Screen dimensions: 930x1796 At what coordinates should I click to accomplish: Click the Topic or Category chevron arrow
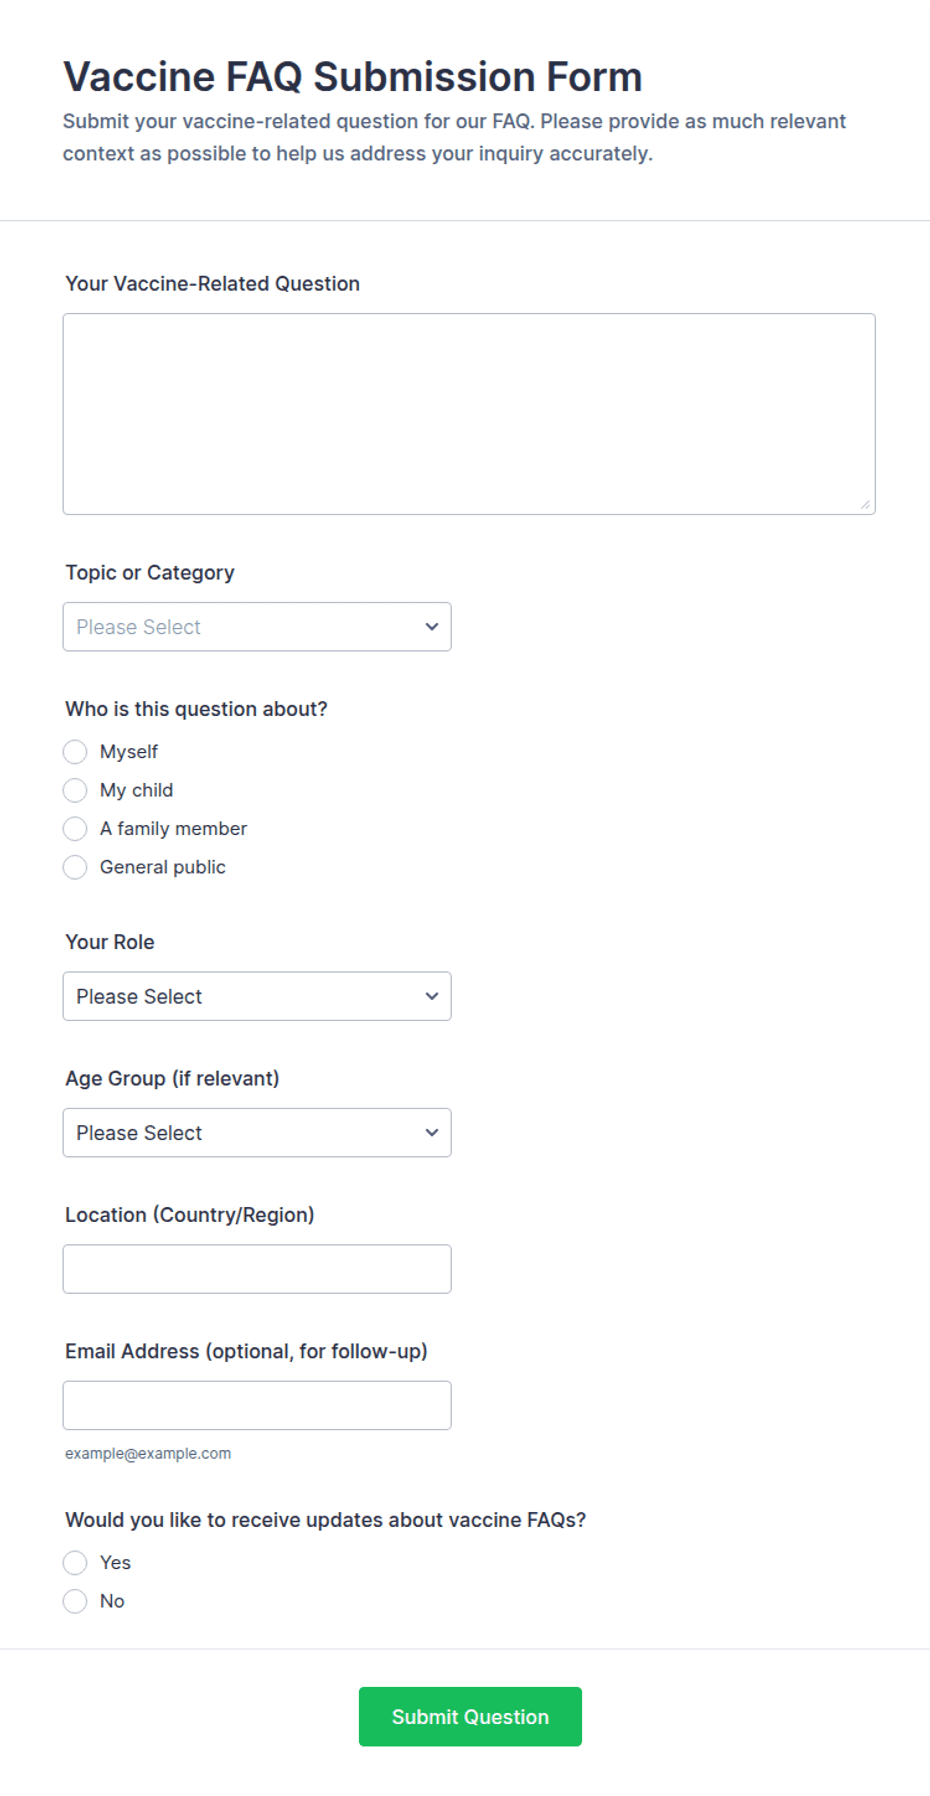[x=432, y=627]
